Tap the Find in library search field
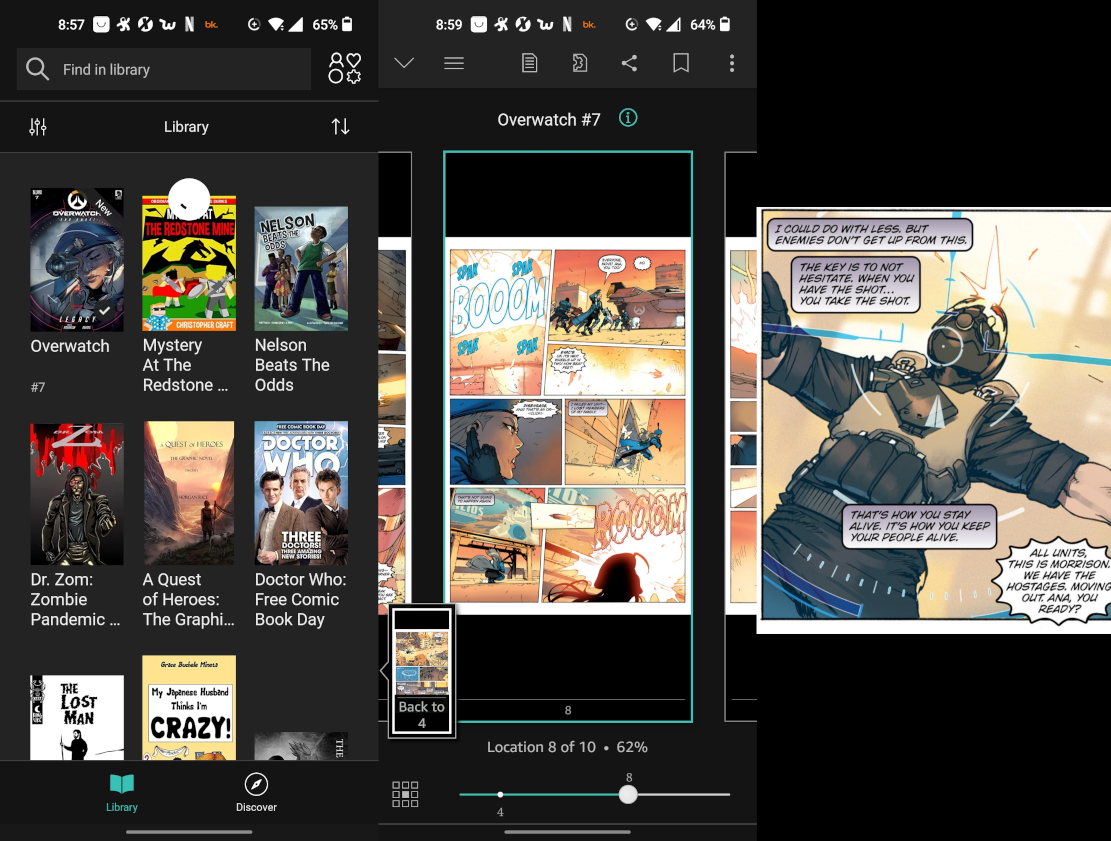The height and width of the screenshot is (841, 1111). [163, 69]
